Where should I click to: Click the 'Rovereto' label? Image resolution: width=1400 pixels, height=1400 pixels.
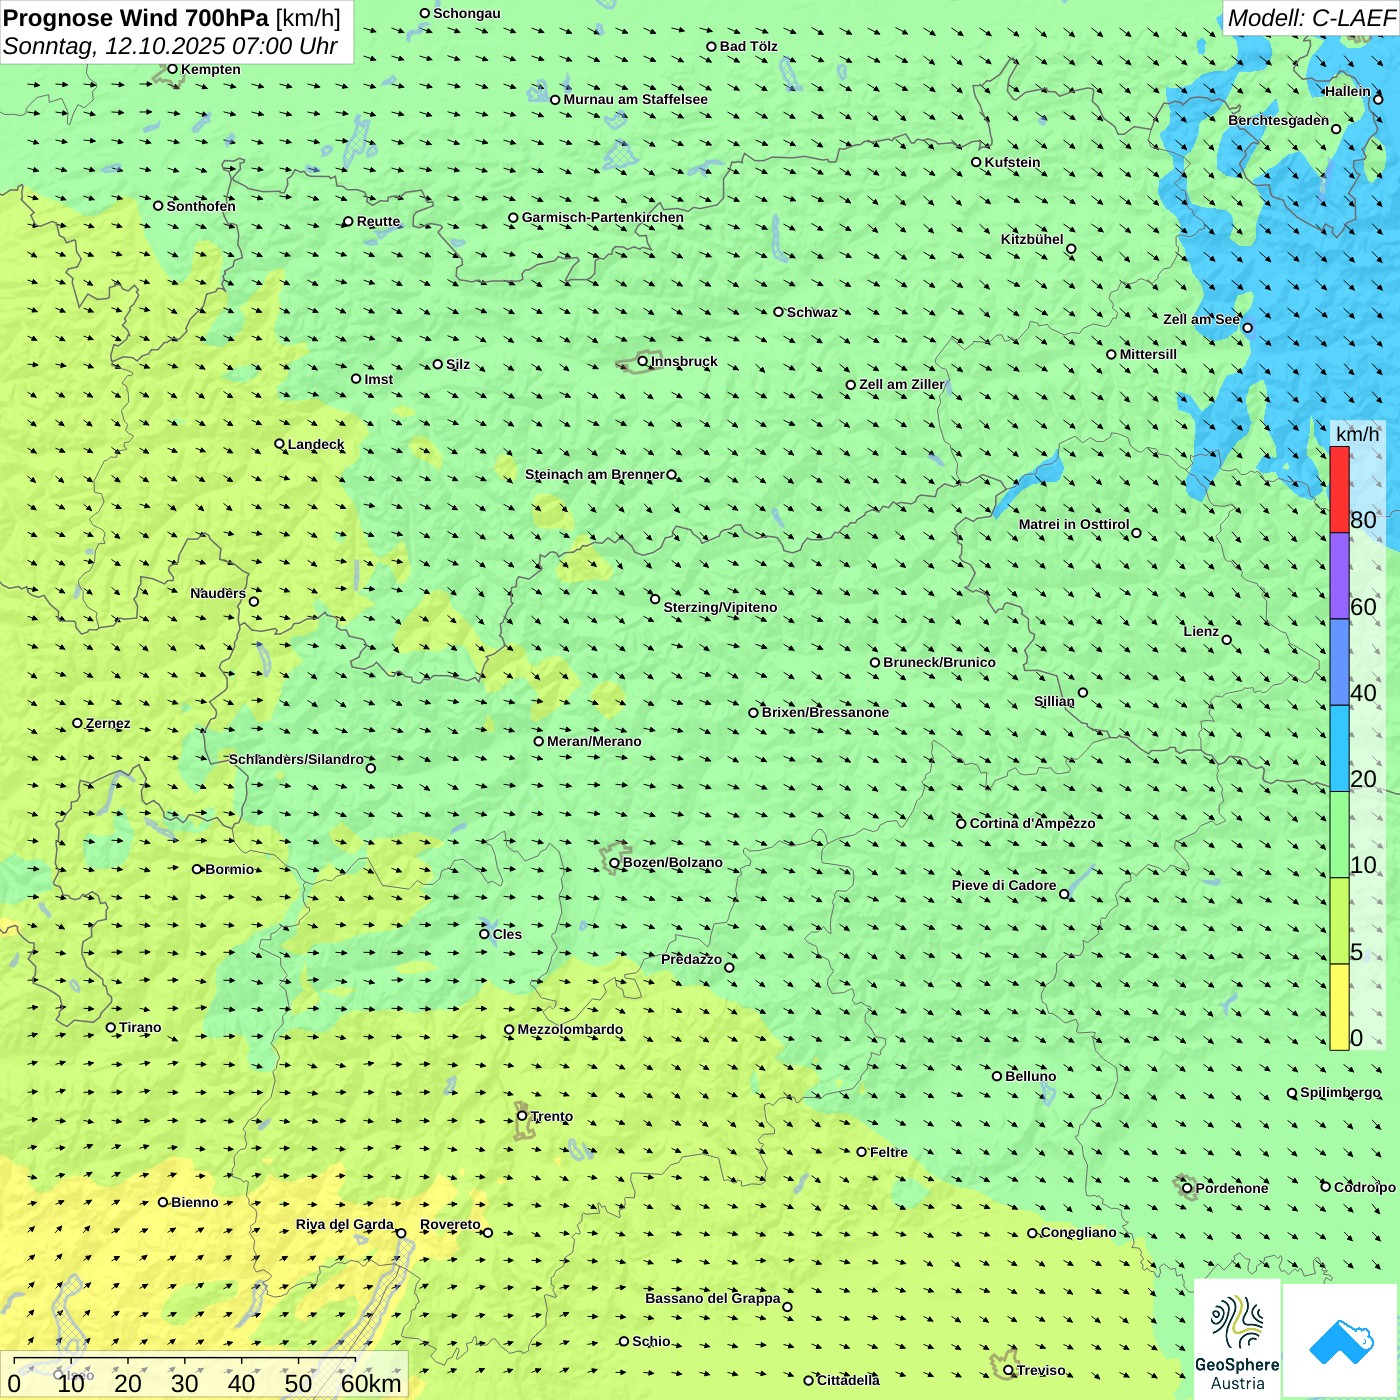[x=450, y=1224]
